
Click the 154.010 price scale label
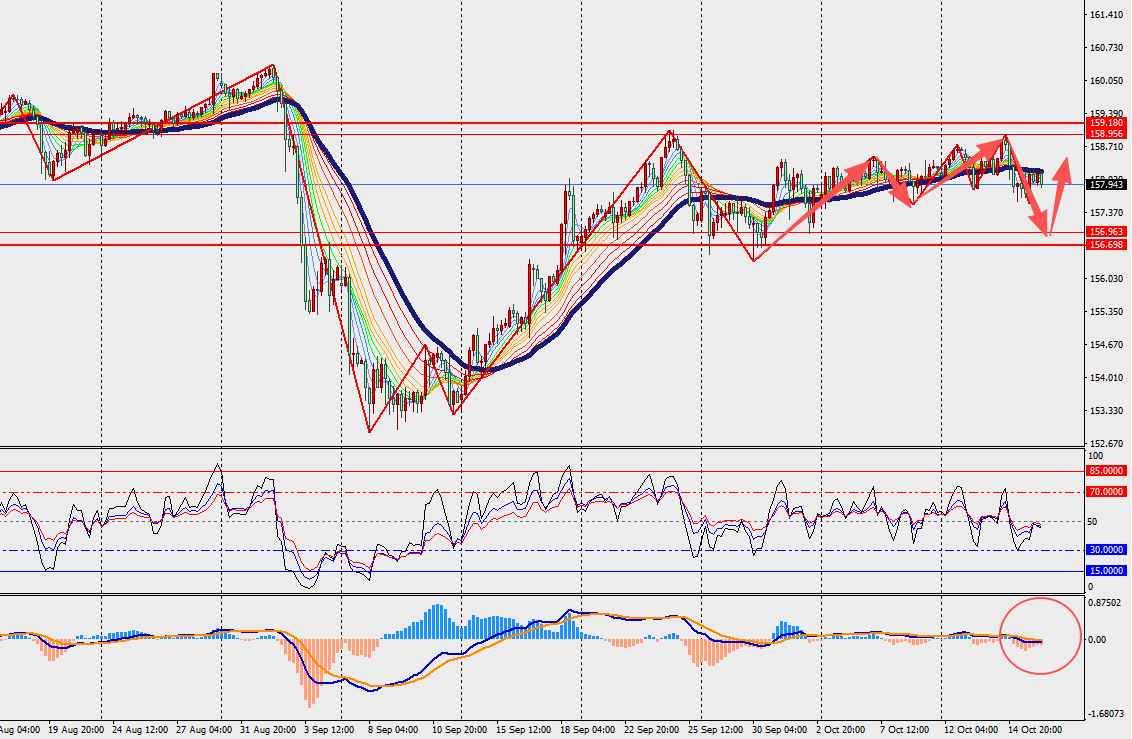tap(1106, 377)
